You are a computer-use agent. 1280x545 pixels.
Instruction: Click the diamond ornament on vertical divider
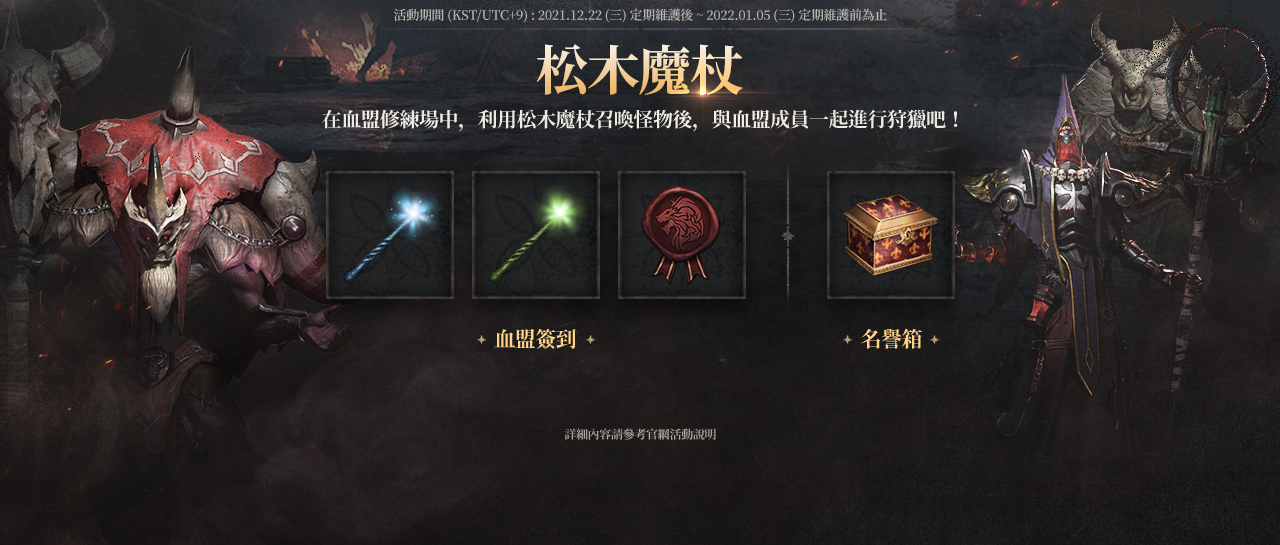point(788,236)
